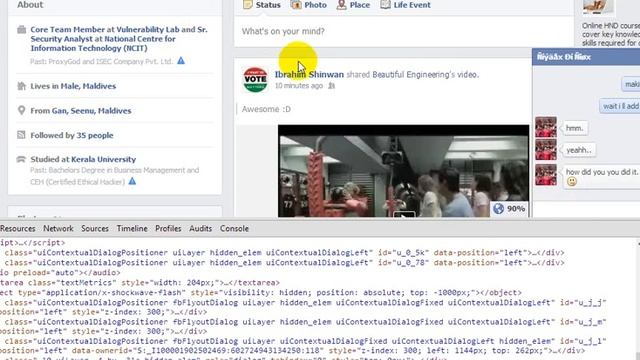
Task: Switch to the Console DevTools tab
Action: [234, 229]
